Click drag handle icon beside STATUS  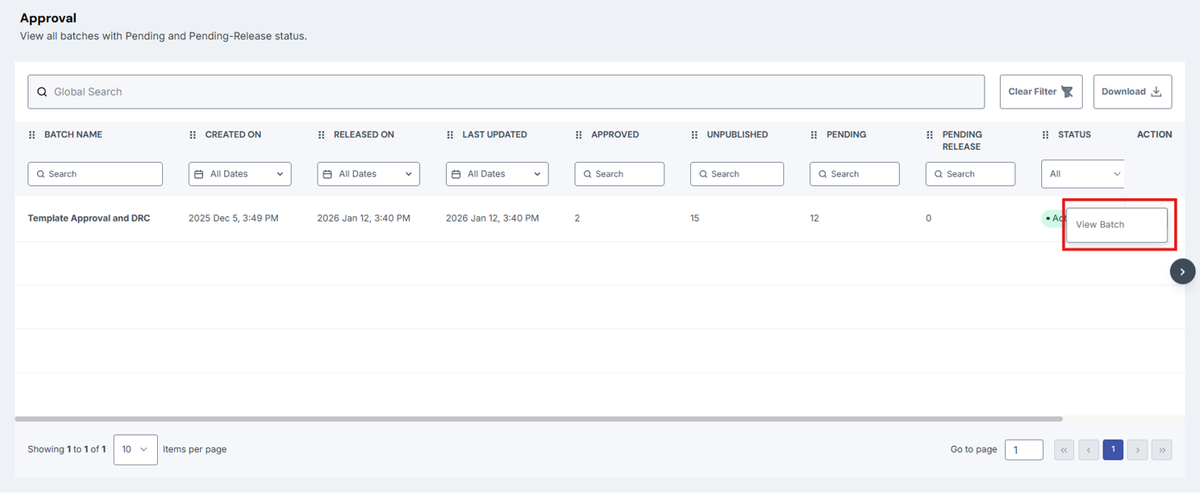(x=1046, y=135)
